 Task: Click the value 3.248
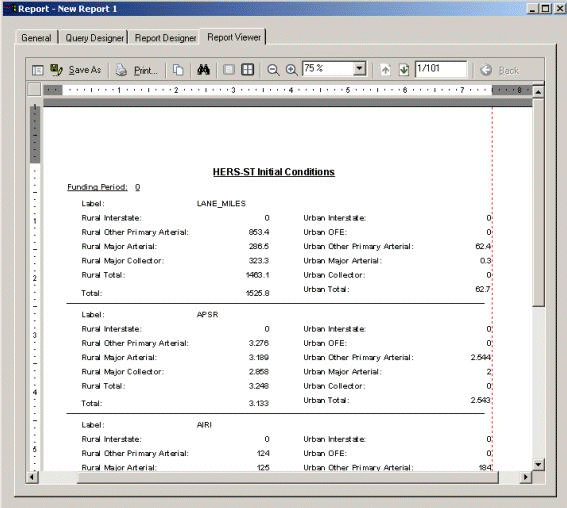tap(259, 386)
